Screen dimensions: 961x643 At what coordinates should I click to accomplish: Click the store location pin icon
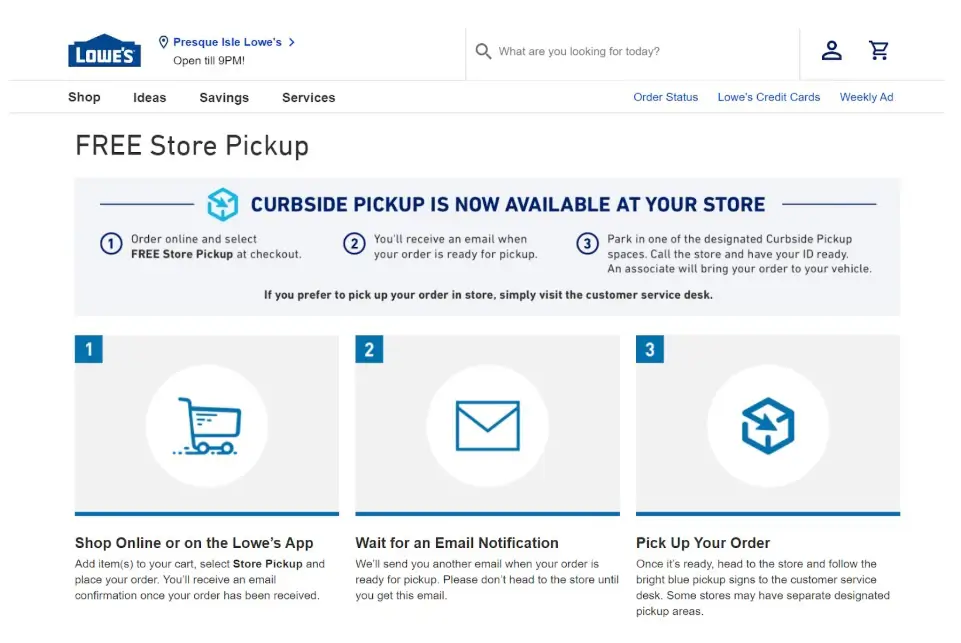(x=163, y=42)
